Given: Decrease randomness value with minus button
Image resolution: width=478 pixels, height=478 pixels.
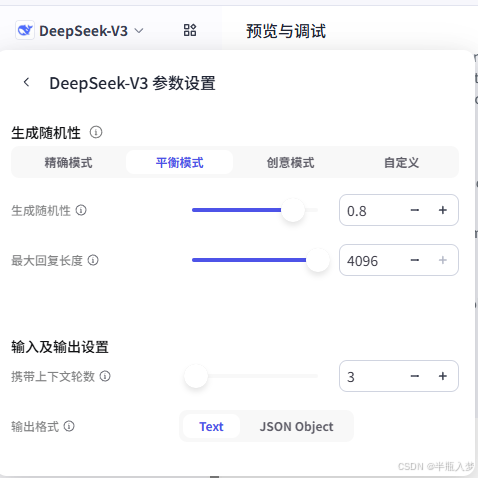Looking at the screenshot, I should 415,210.
